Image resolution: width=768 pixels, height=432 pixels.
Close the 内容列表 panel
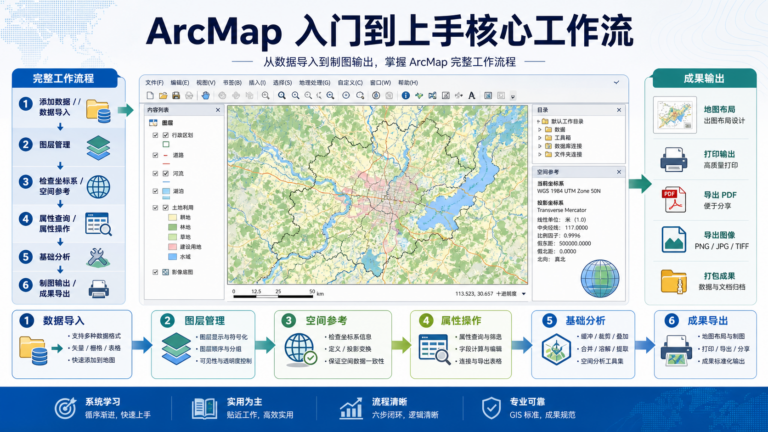tap(218, 110)
